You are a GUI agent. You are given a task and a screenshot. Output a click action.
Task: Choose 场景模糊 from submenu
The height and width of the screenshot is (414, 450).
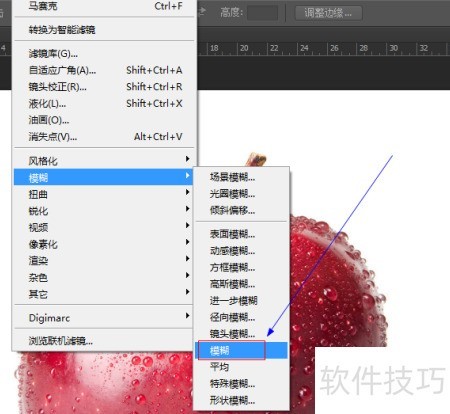(x=241, y=177)
